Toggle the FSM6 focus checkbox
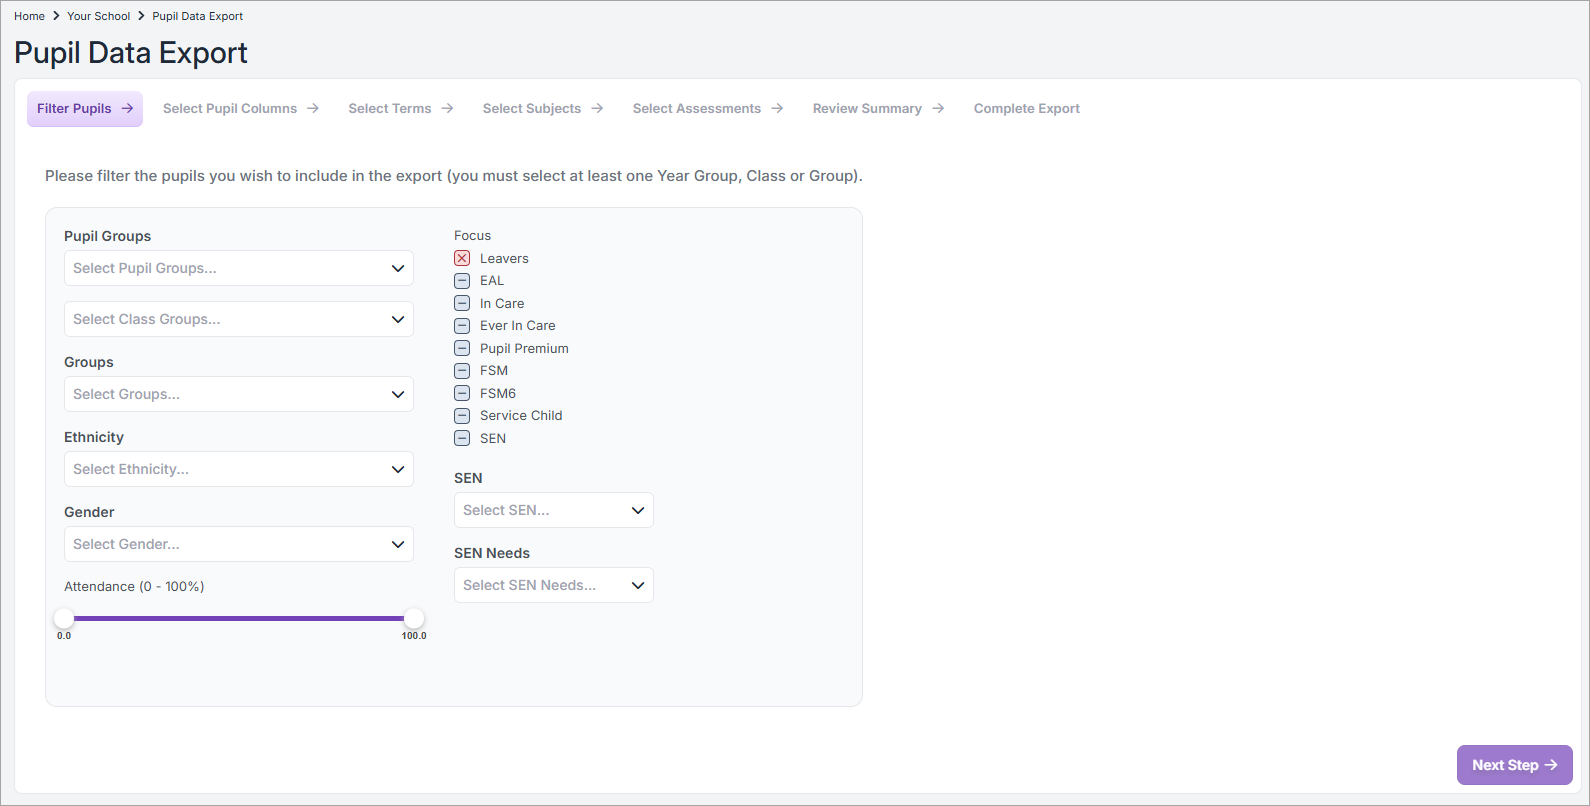The width and height of the screenshot is (1590, 806). [x=462, y=393]
